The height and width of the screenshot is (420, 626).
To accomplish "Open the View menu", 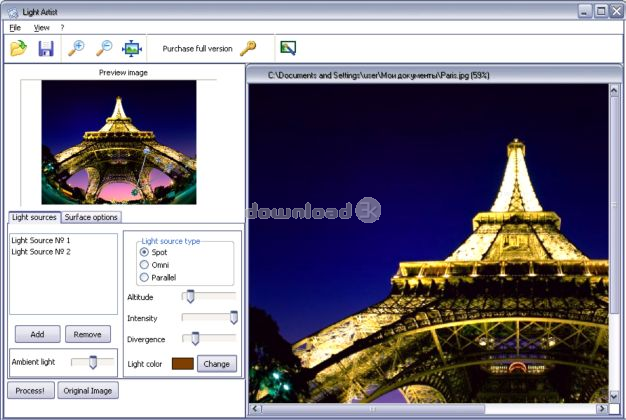I will (x=42, y=28).
